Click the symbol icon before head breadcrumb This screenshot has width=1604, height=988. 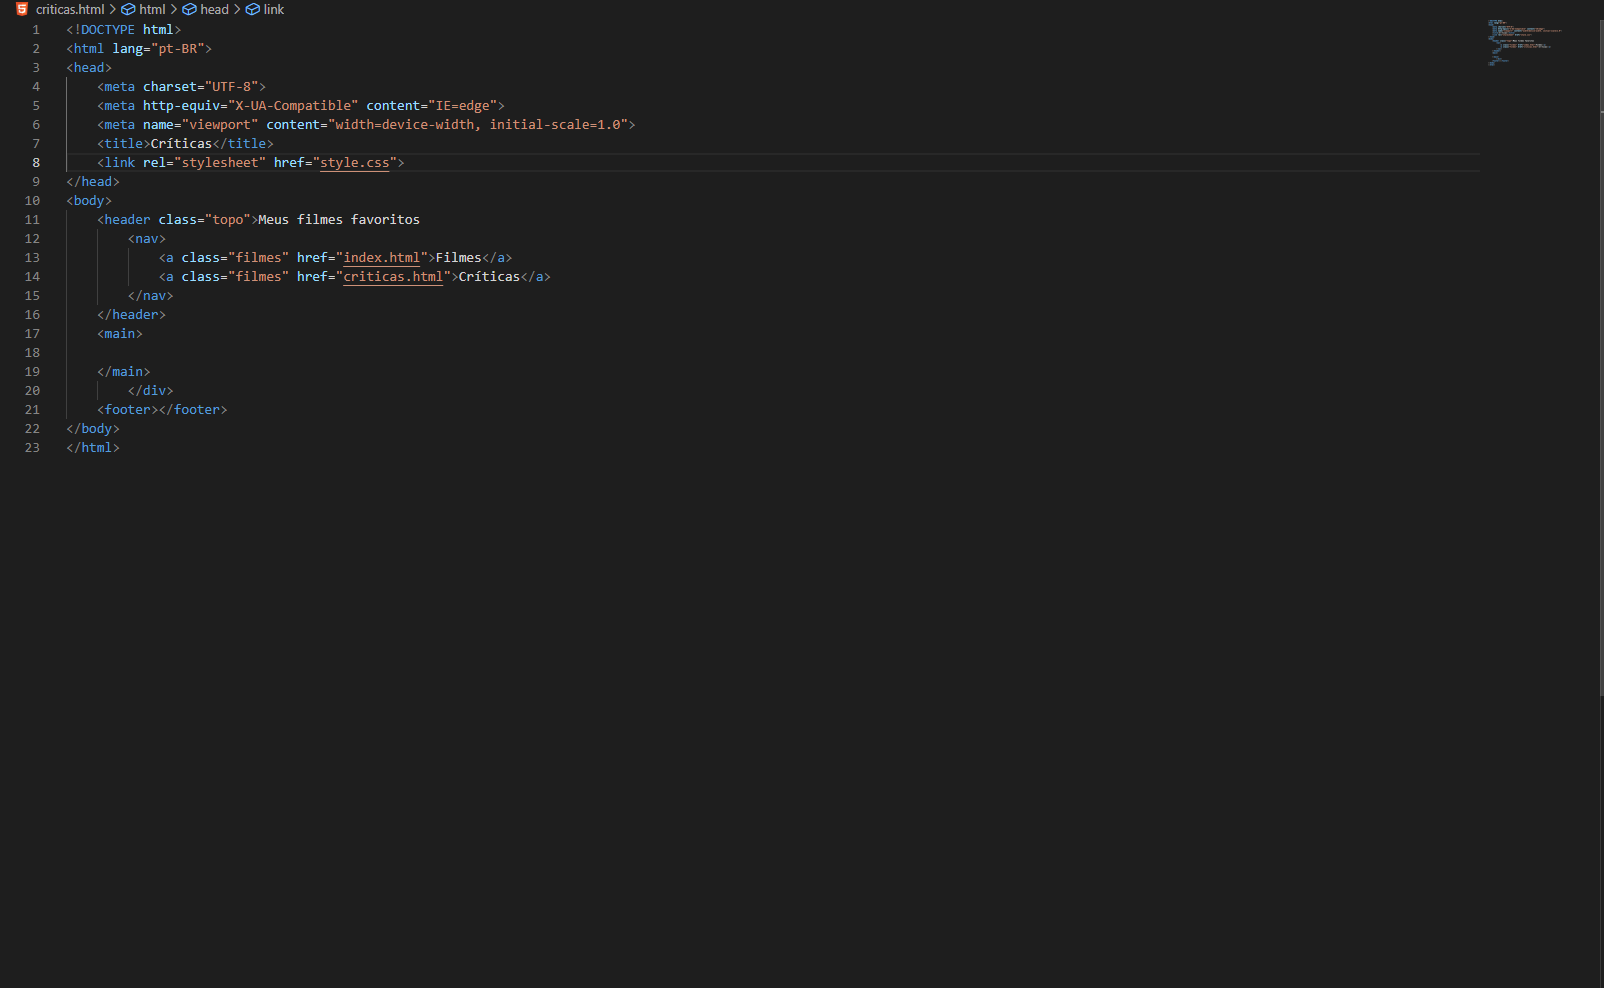tap(189, 9)
